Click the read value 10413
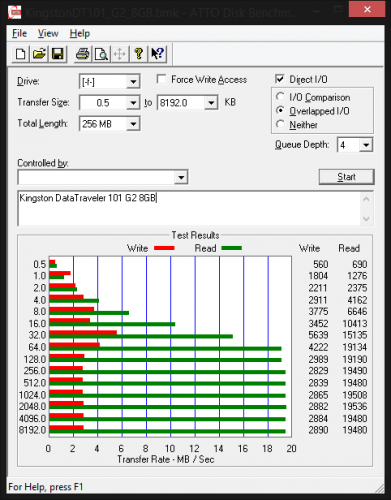The width and height of the screenshot is (391, 500). click(355, 323)
